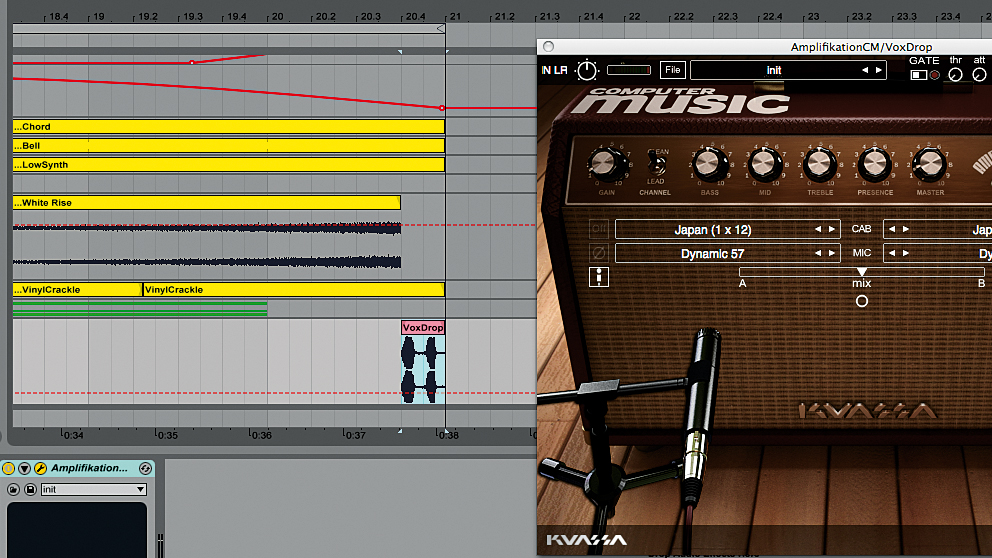Open the plug-in window via wrench icon

click(40, 468)
